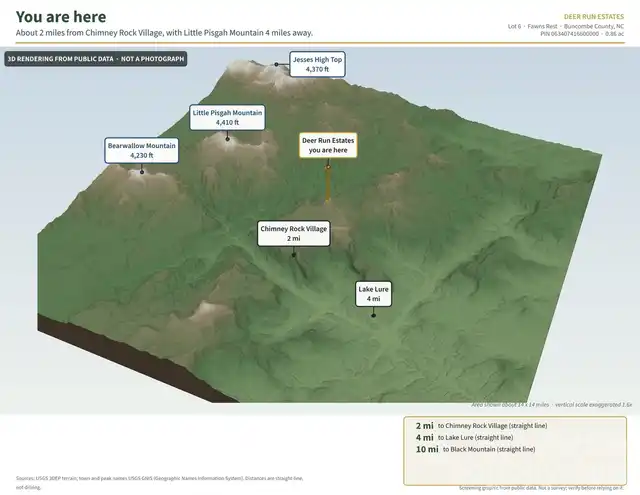The width and height of the screenshot is (640, 495).
Task: Select the Jesses High Top 4,370 ft label
Action: 317,64
